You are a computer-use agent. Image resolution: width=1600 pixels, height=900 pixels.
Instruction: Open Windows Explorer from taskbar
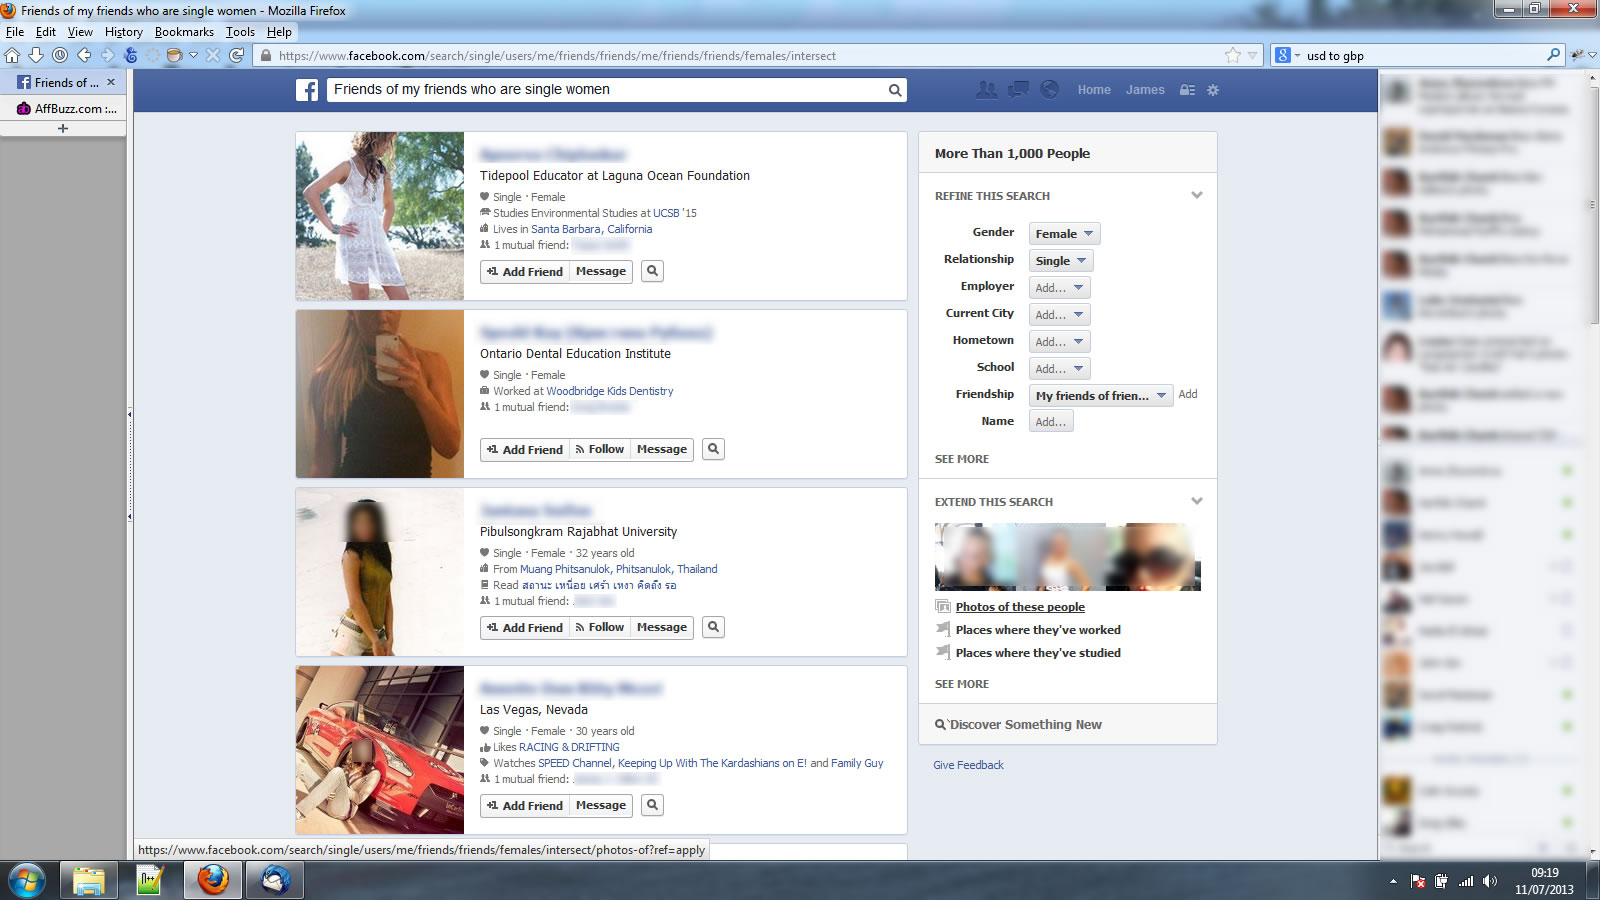88,881
